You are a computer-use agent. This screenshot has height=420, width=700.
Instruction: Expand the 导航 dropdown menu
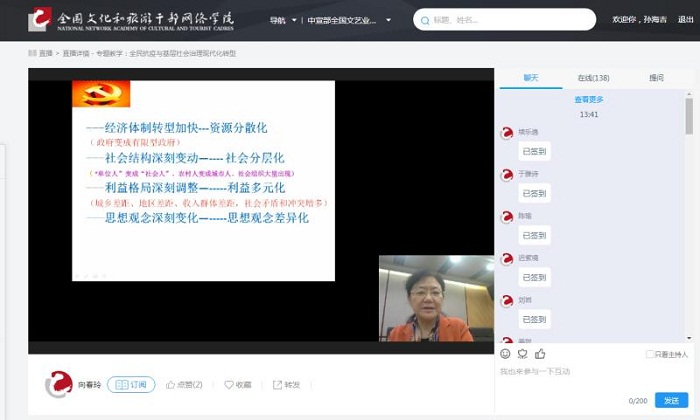tap(282, 20)
